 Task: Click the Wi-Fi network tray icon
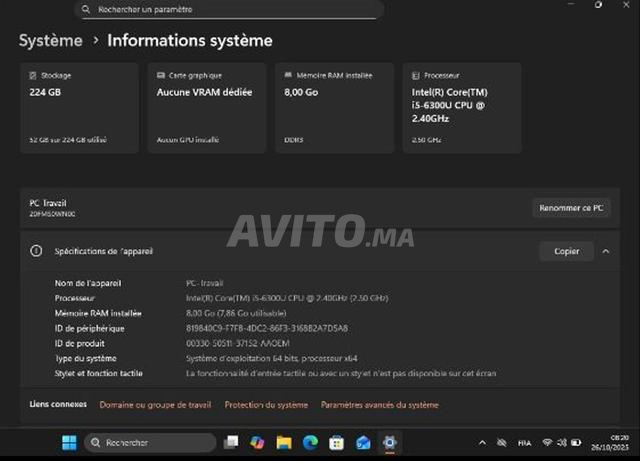tap(548, 442)
